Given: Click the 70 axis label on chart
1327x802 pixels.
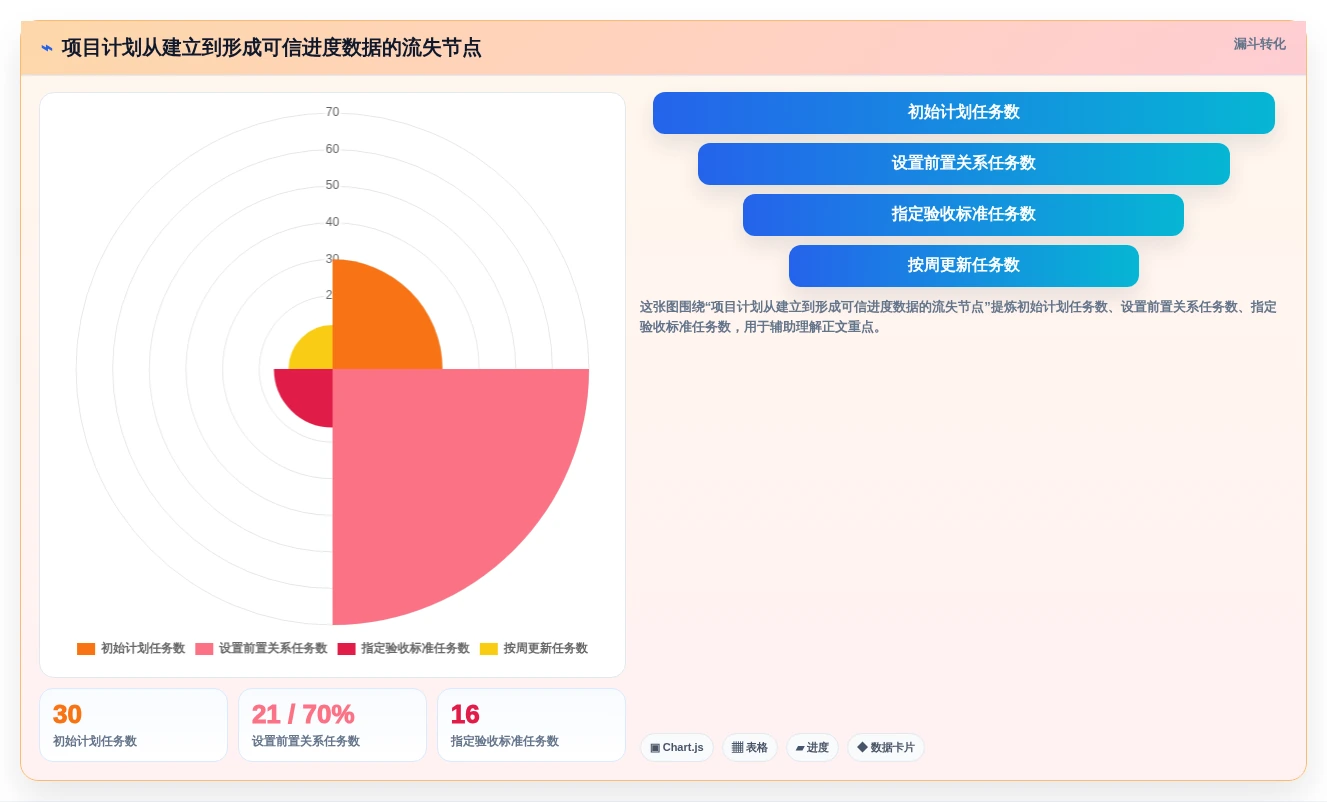Looking at the screenshot, I should (x=332, y=112).
